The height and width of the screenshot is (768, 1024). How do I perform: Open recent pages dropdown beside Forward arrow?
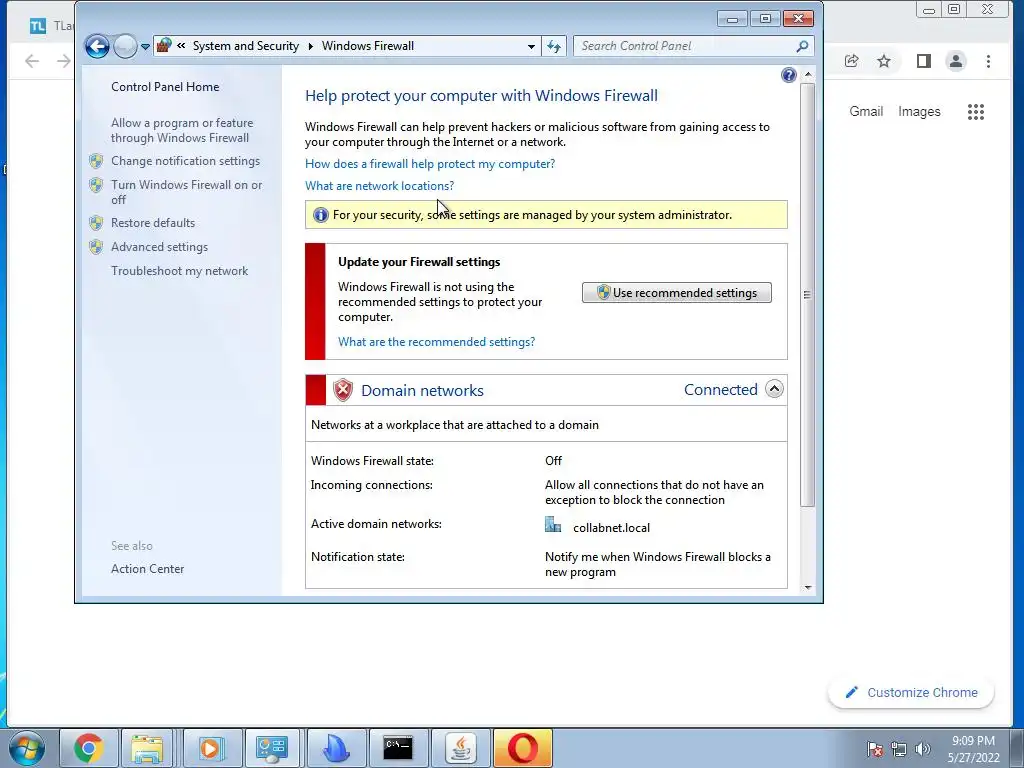(145, 46)
